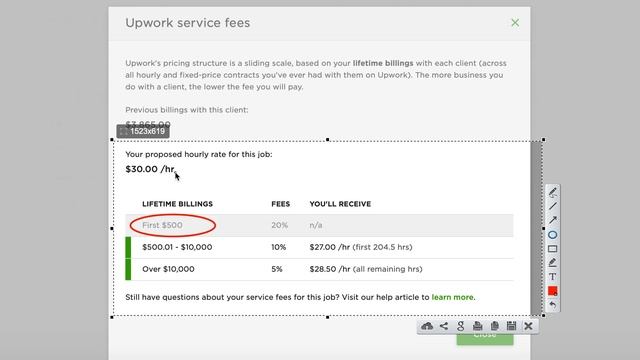
Task: Click the 10% fee value
Action: tap(278, 247)
